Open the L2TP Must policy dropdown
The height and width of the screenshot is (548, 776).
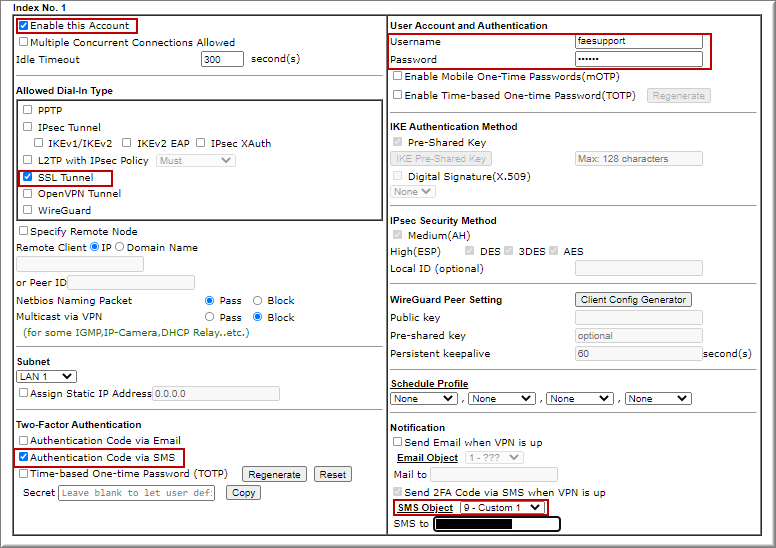196,160
